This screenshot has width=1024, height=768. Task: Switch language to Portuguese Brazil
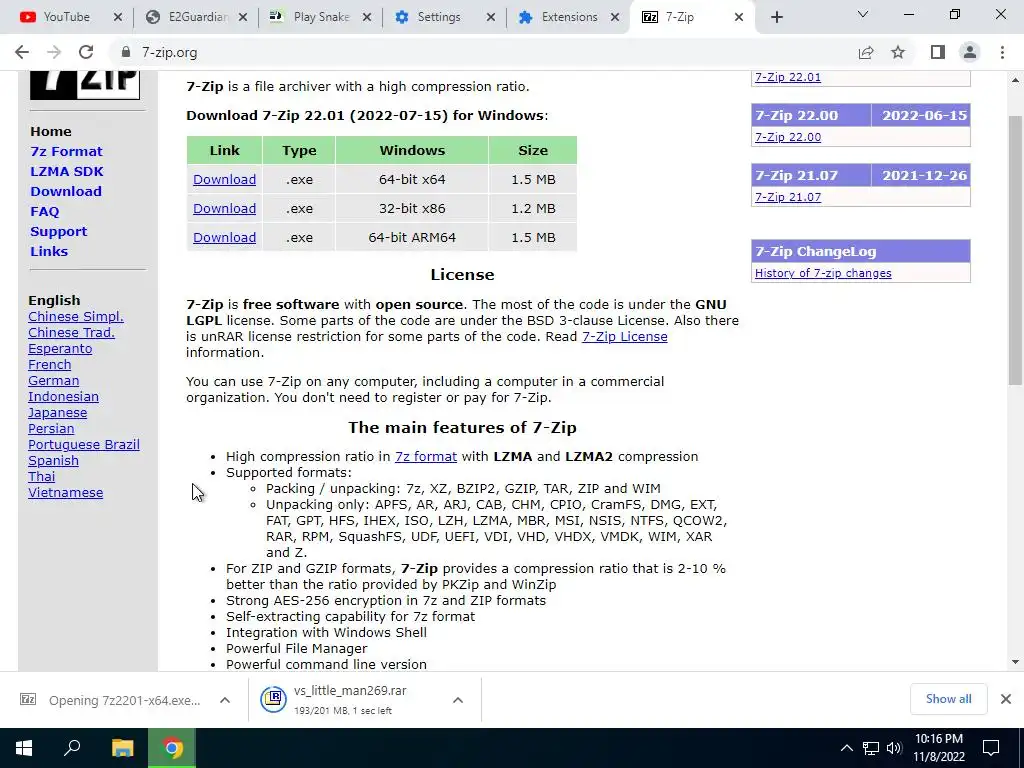[84, 445]
